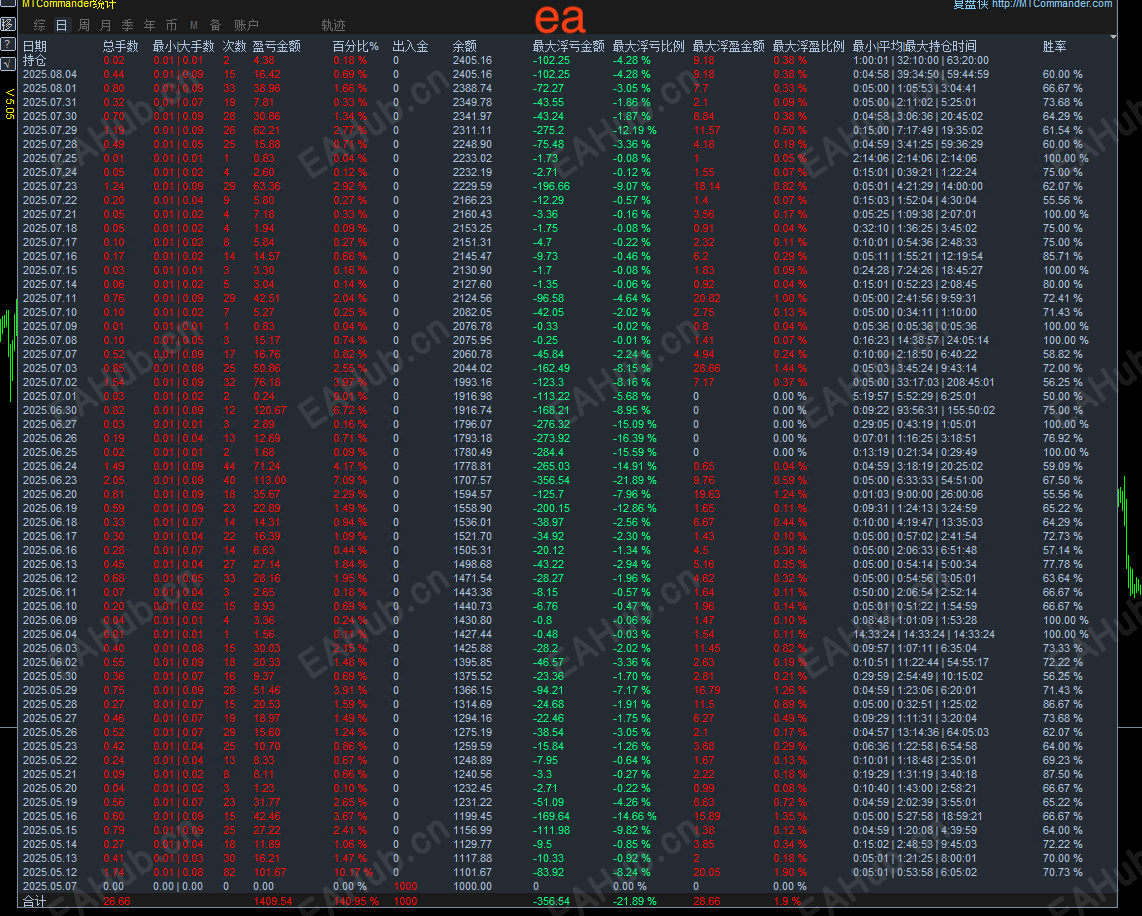
Task: Select the 2025.08.04 date row
Action: coord(50,74)
